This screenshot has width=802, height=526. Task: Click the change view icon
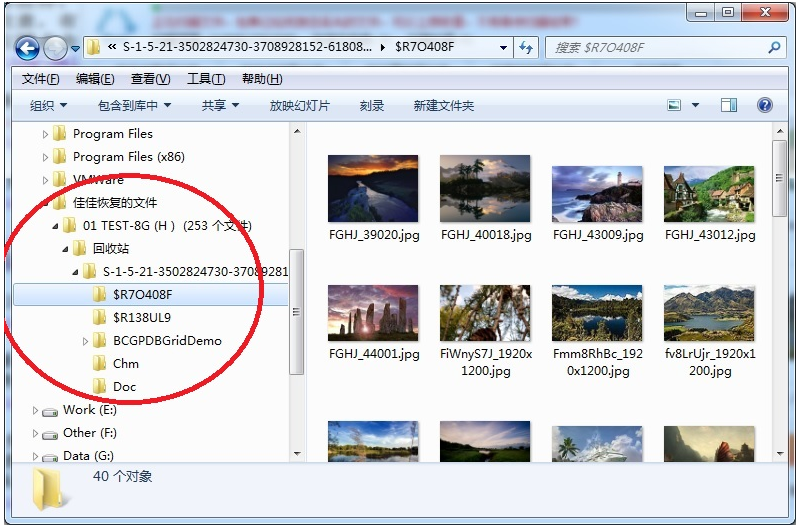pyautogui.click(x=674, y=105)
